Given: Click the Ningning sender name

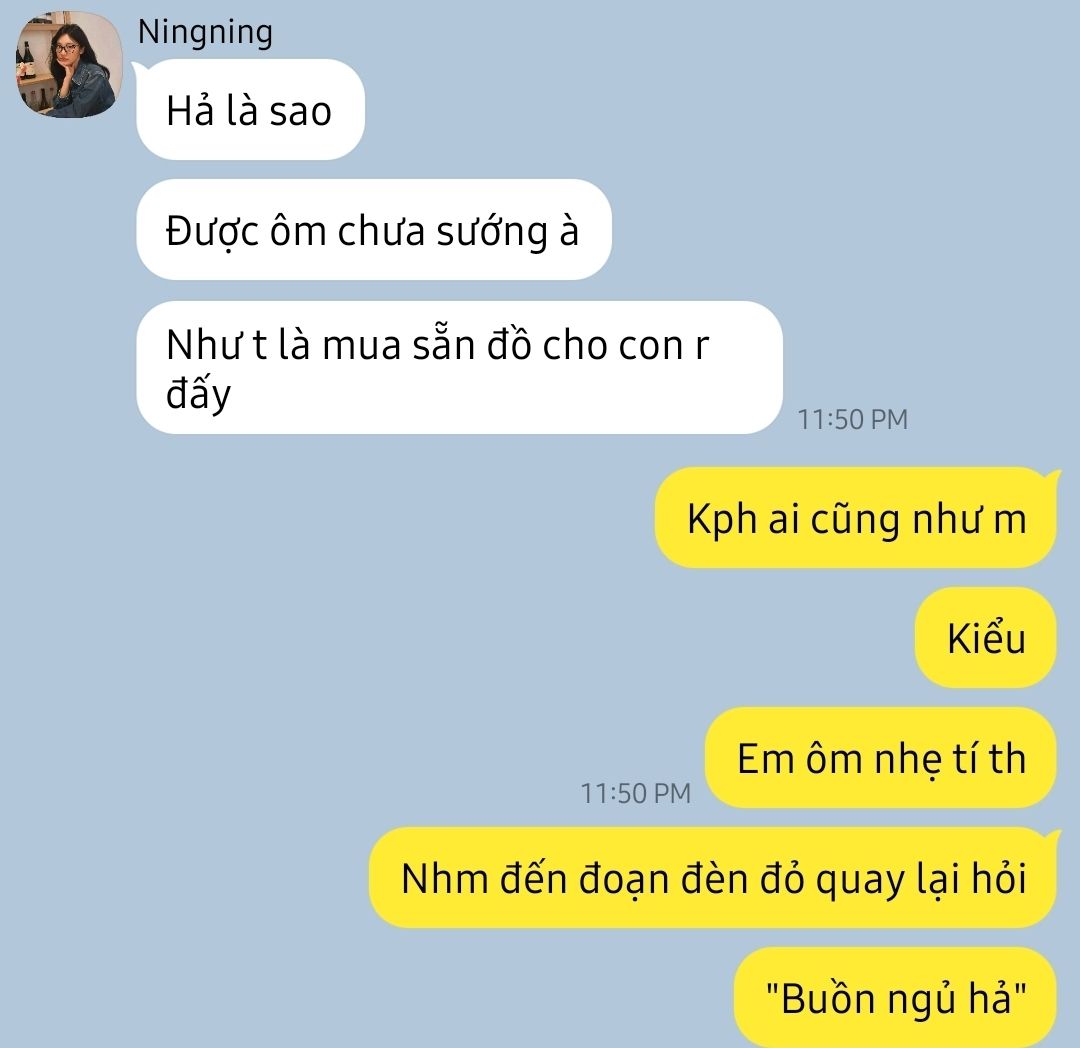Looking at the screenshot, I should 205,33.
